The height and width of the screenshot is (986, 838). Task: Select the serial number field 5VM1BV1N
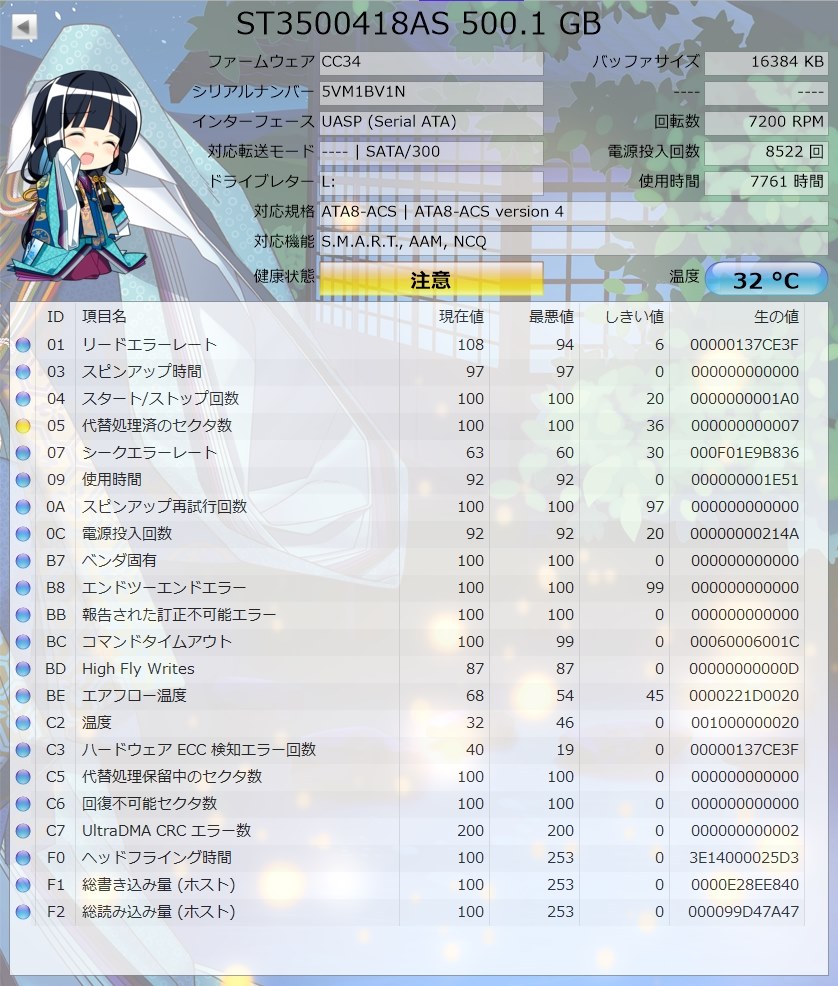pyautogui.click(x=431, y=92)
